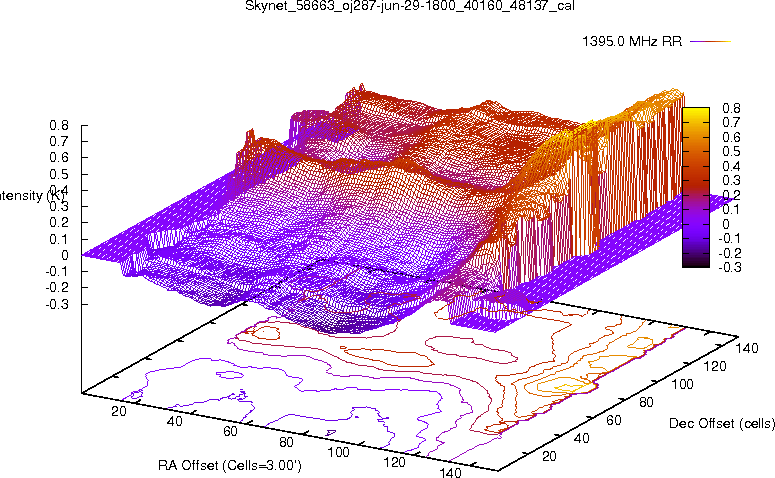The height and width of the screenshot is (478, 775).
Task: Click the -0.2 label beside the color bar
Action: pyautogui.click(x=729, y=253)
